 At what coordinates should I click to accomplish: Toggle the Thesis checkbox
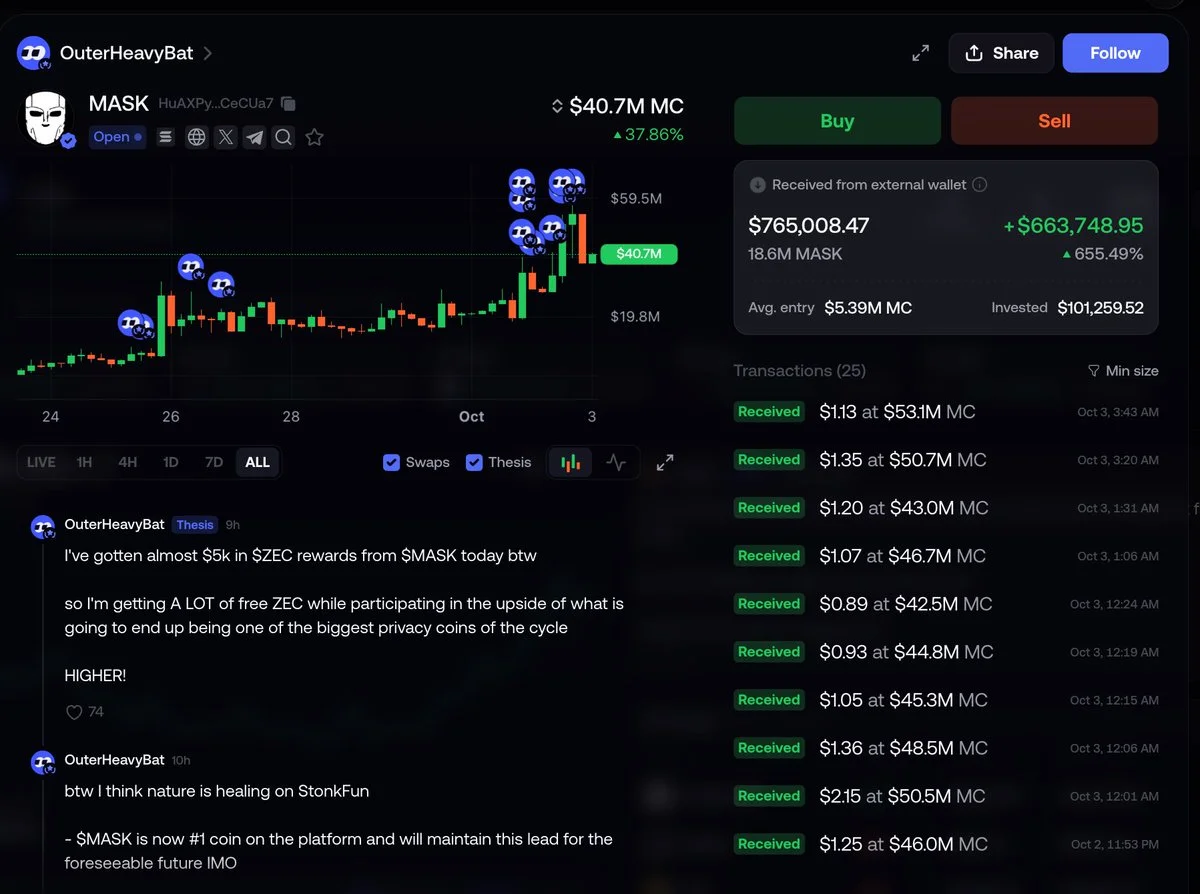click(x=475, y=462)
